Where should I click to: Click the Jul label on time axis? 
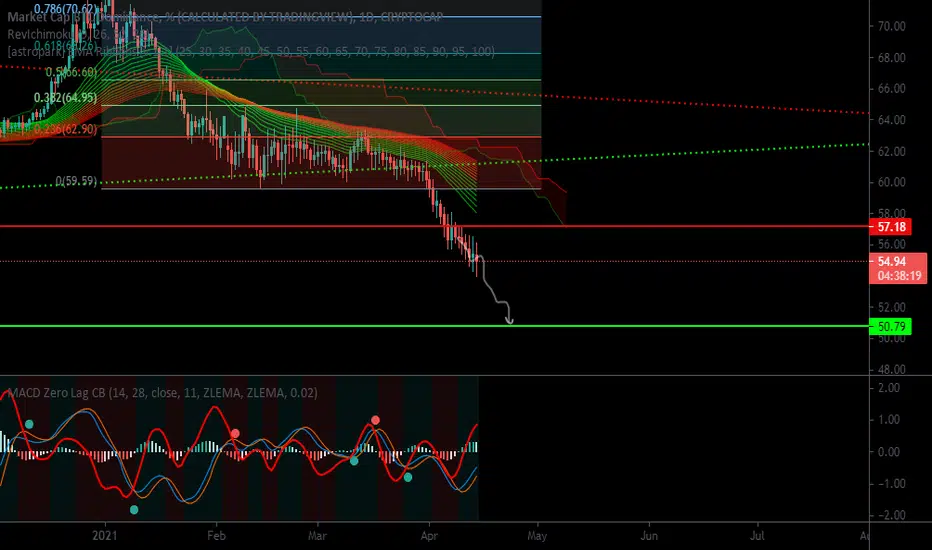(x=757, y=536)
